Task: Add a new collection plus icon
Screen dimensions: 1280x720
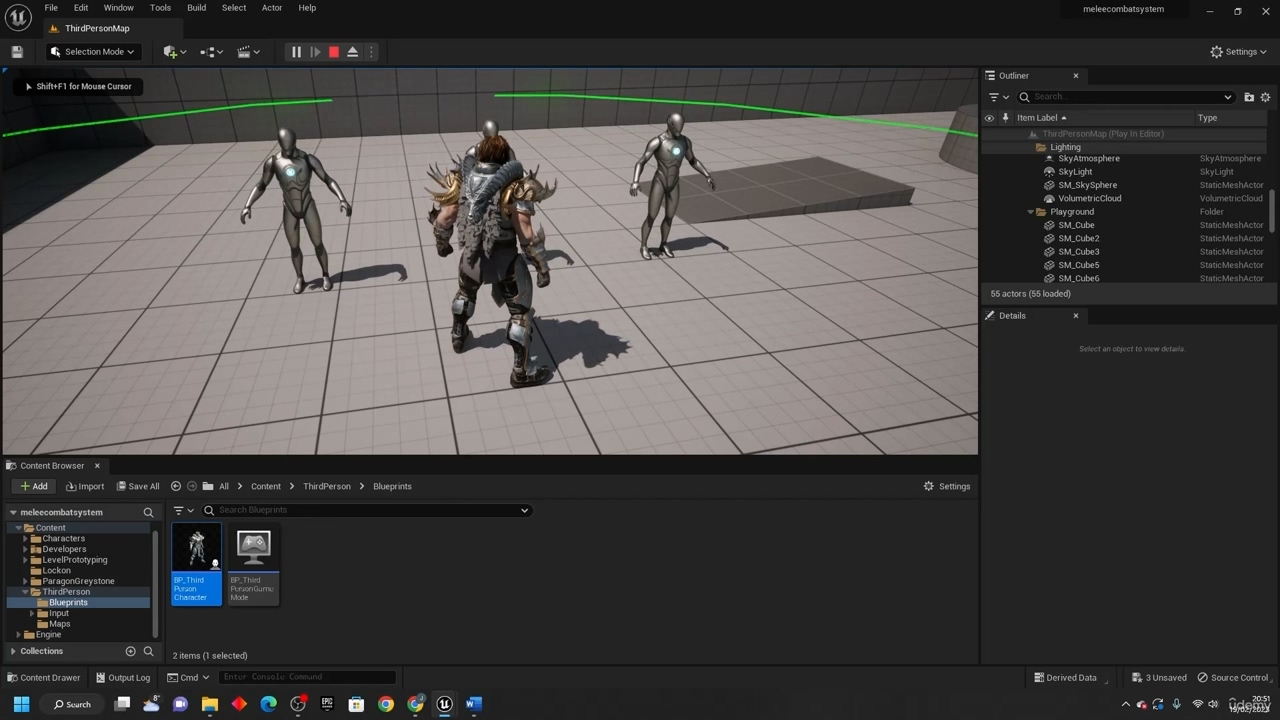Action: tap(130, 651)
